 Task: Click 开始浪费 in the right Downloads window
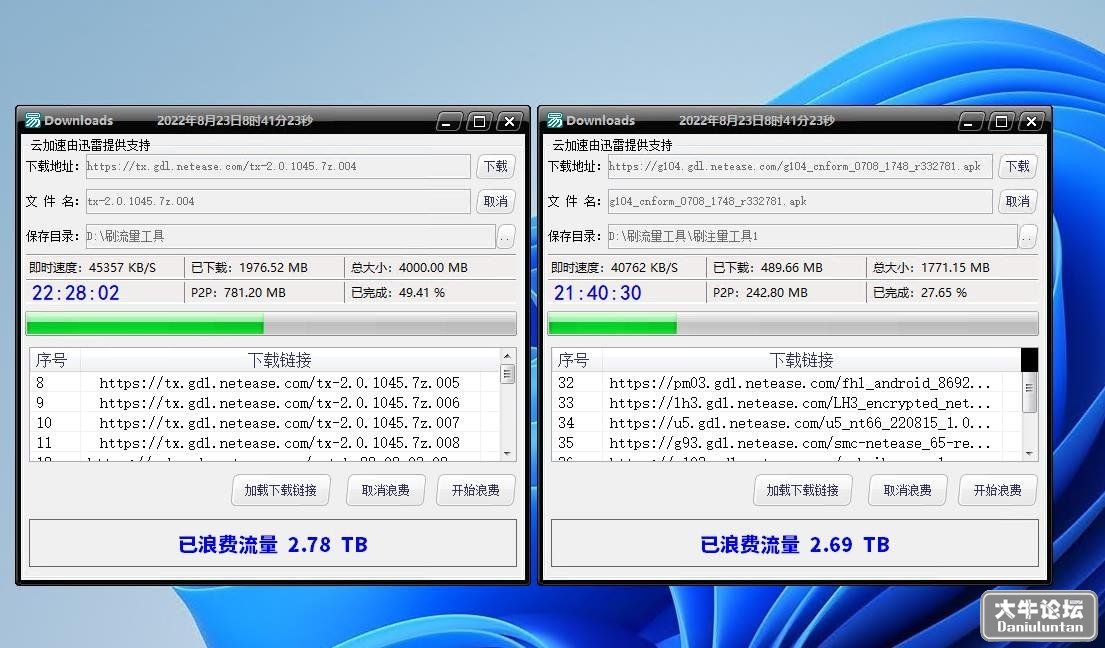tap(998, 490)
